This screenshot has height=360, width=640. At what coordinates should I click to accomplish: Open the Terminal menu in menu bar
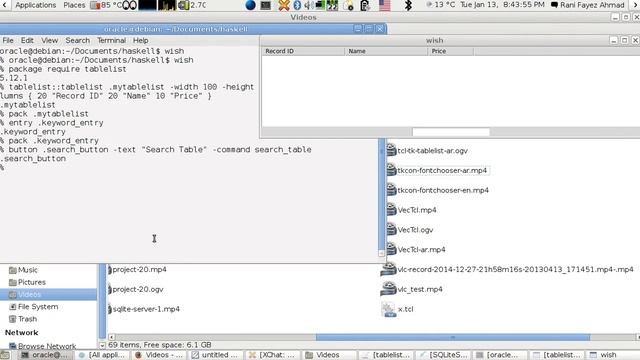111,40
